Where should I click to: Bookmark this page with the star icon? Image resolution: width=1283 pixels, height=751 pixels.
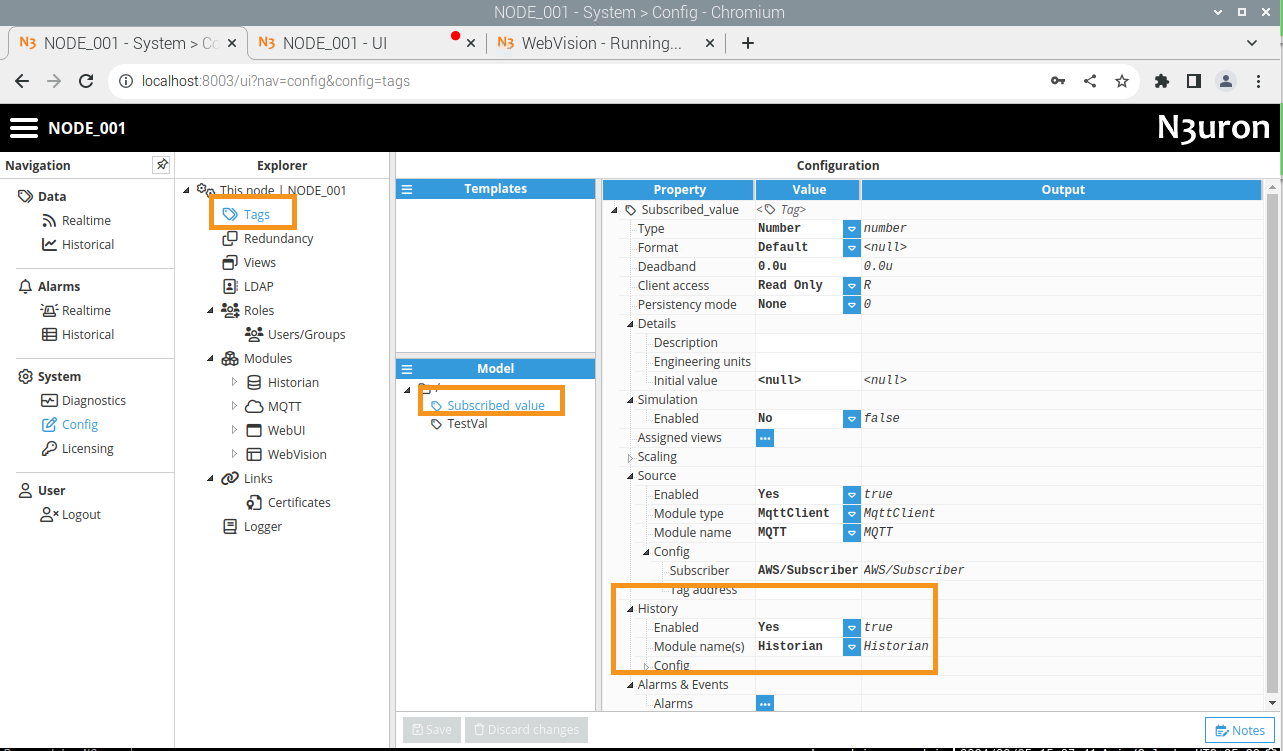point(1122,81)
